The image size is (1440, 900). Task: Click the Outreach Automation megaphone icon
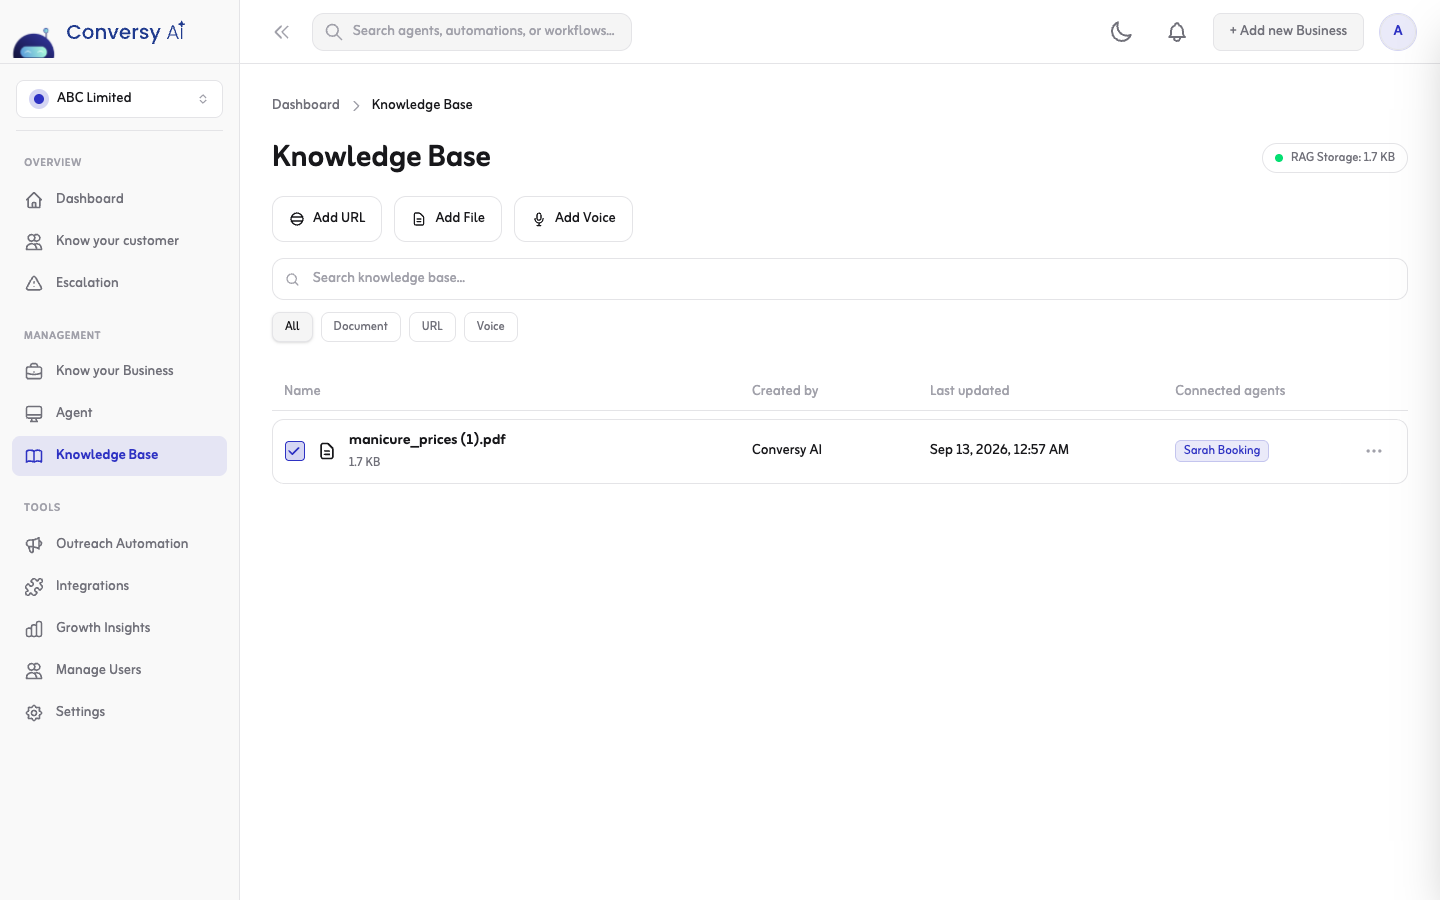pos(34,544)
